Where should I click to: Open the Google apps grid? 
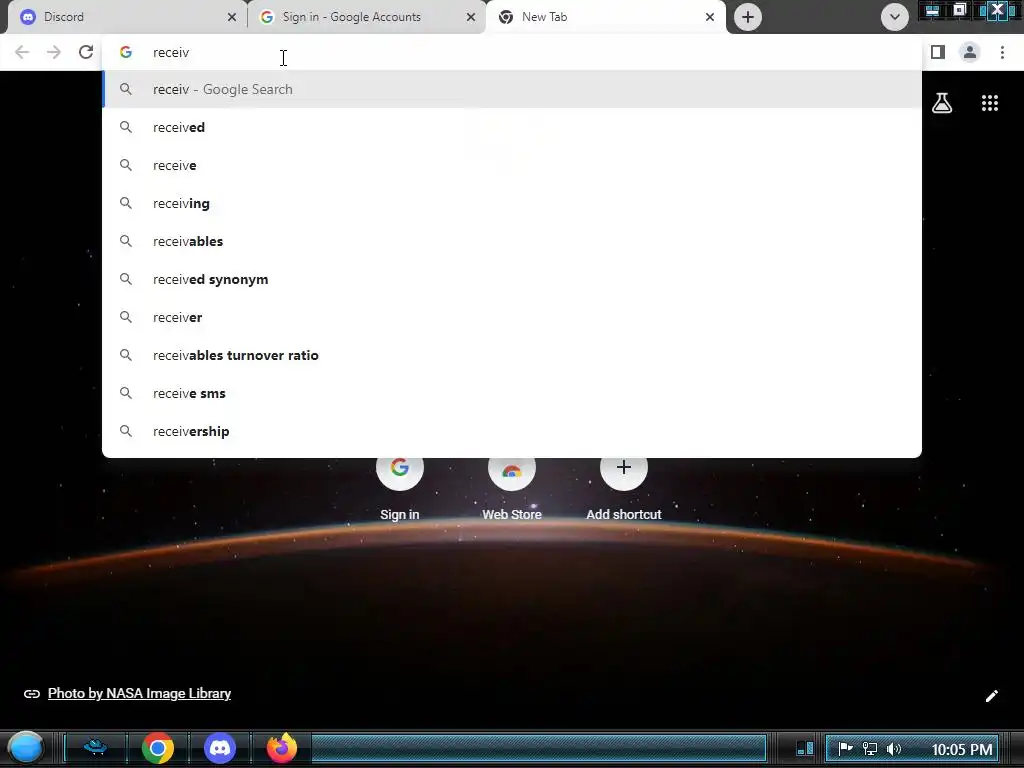tap(990, 103)
